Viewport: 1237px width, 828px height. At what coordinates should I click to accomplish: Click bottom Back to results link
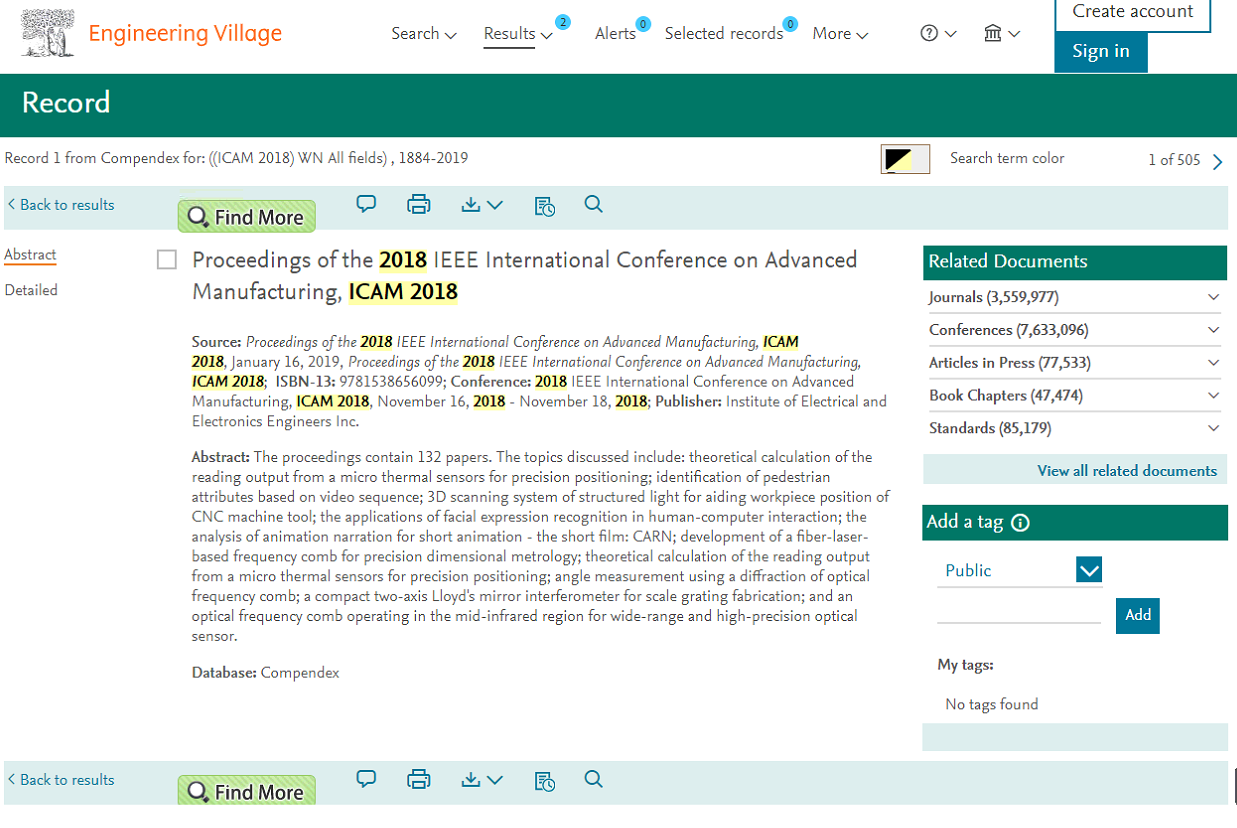(x=61, y=780)
